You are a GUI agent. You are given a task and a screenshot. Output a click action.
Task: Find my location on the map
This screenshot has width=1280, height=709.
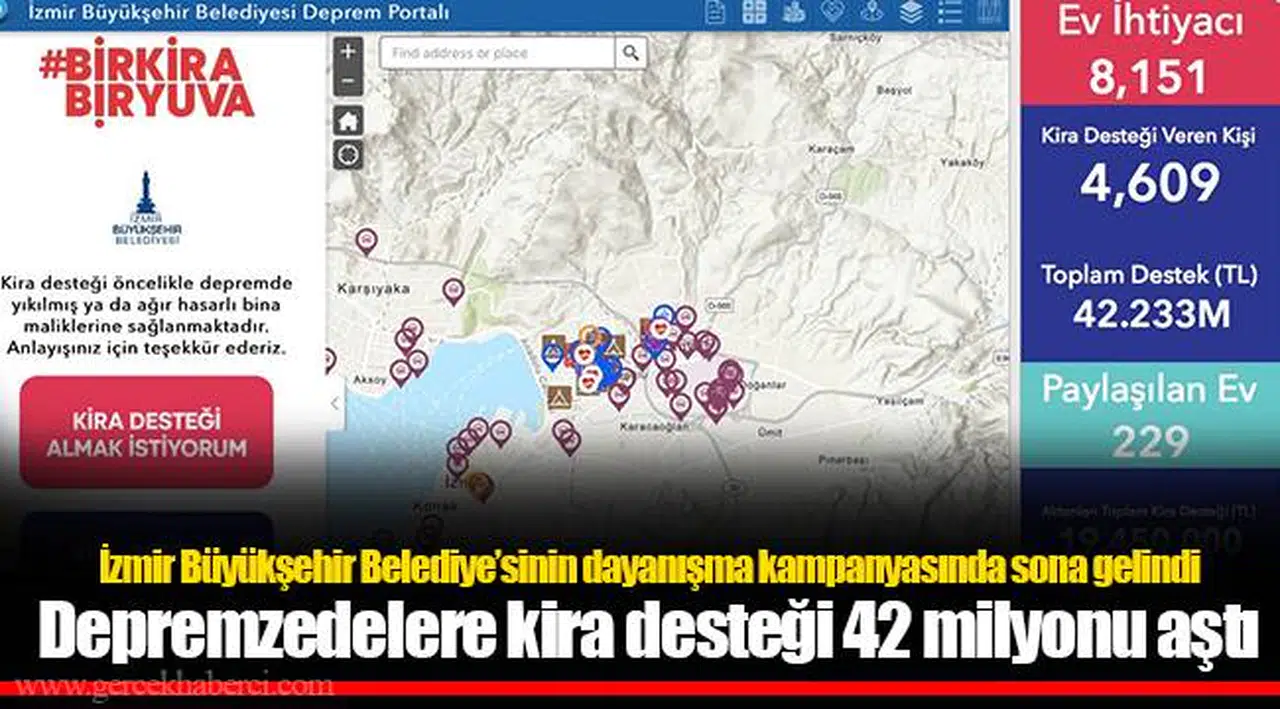point(348,155)
